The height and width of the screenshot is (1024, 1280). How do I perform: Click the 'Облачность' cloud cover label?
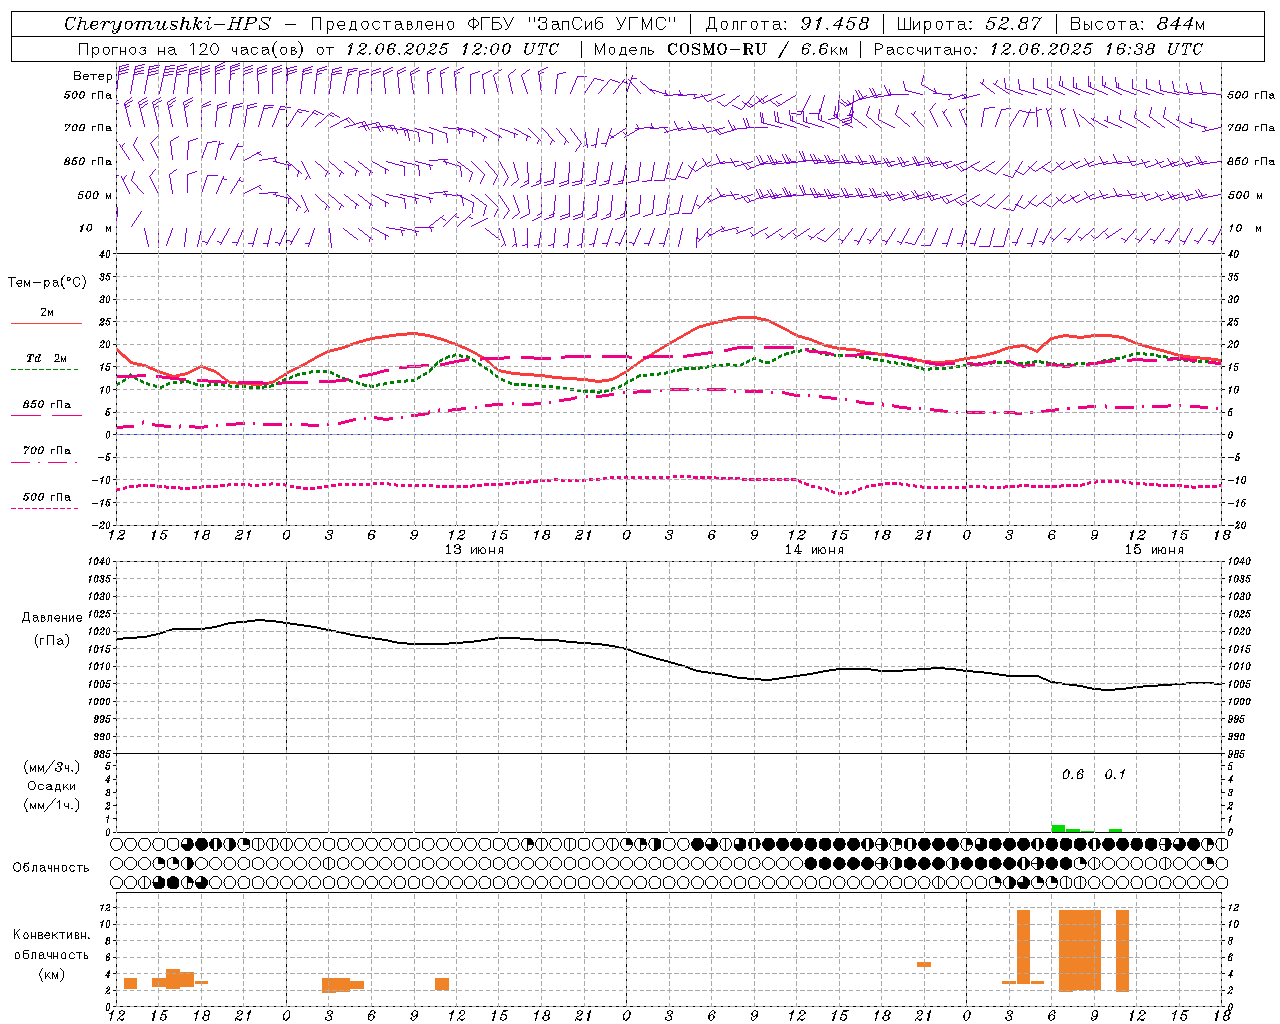tap(51, 868)
